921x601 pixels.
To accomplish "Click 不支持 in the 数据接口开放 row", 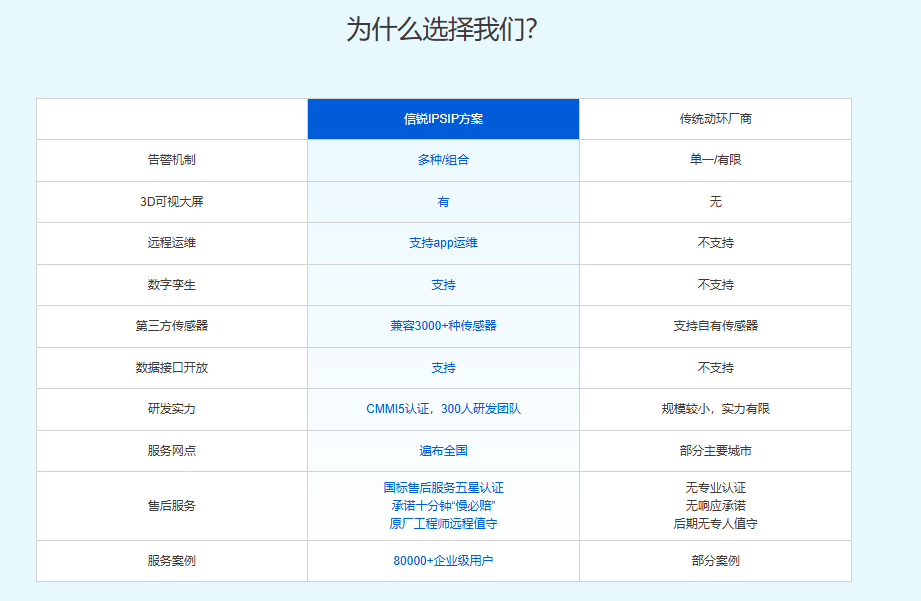I will 715,368.
